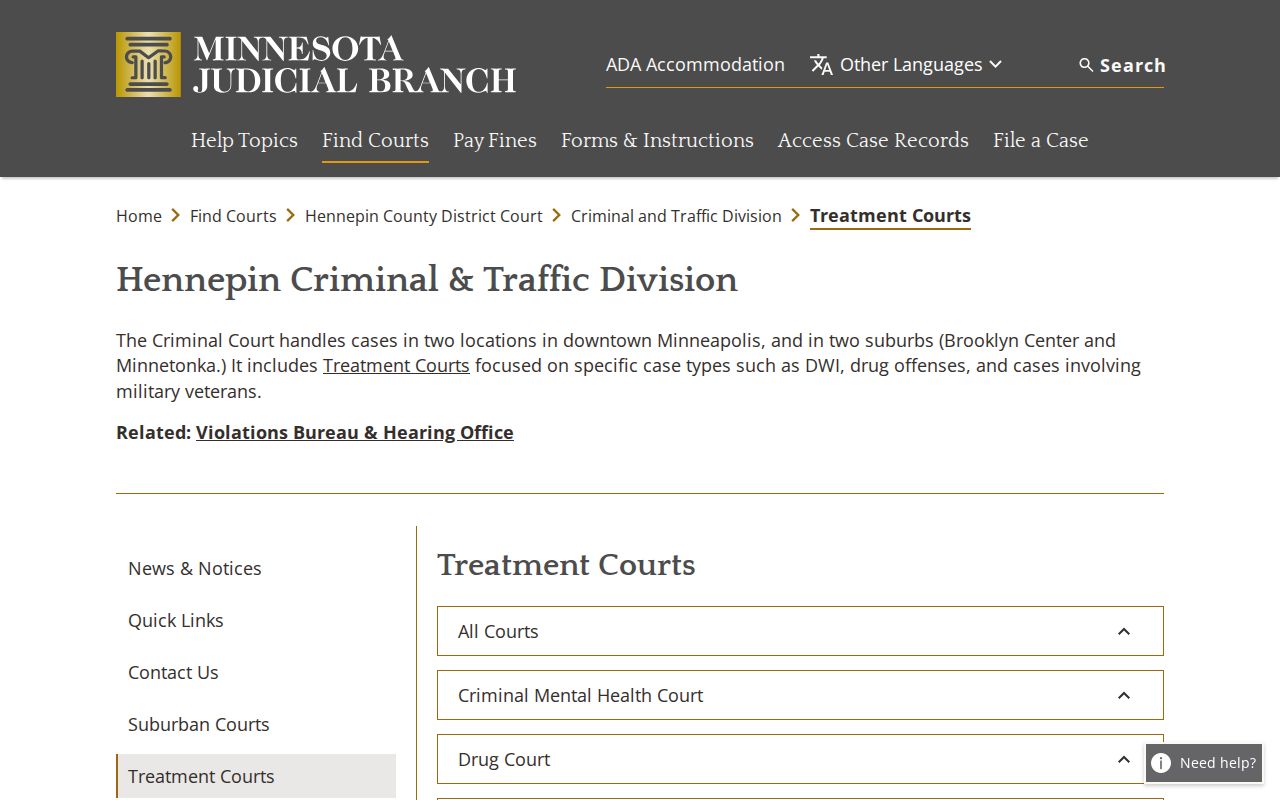This screenshot has width=1280, height=800.
Task: Click the Minnesota Judicial Branch pillar logo
Action: 148,64
